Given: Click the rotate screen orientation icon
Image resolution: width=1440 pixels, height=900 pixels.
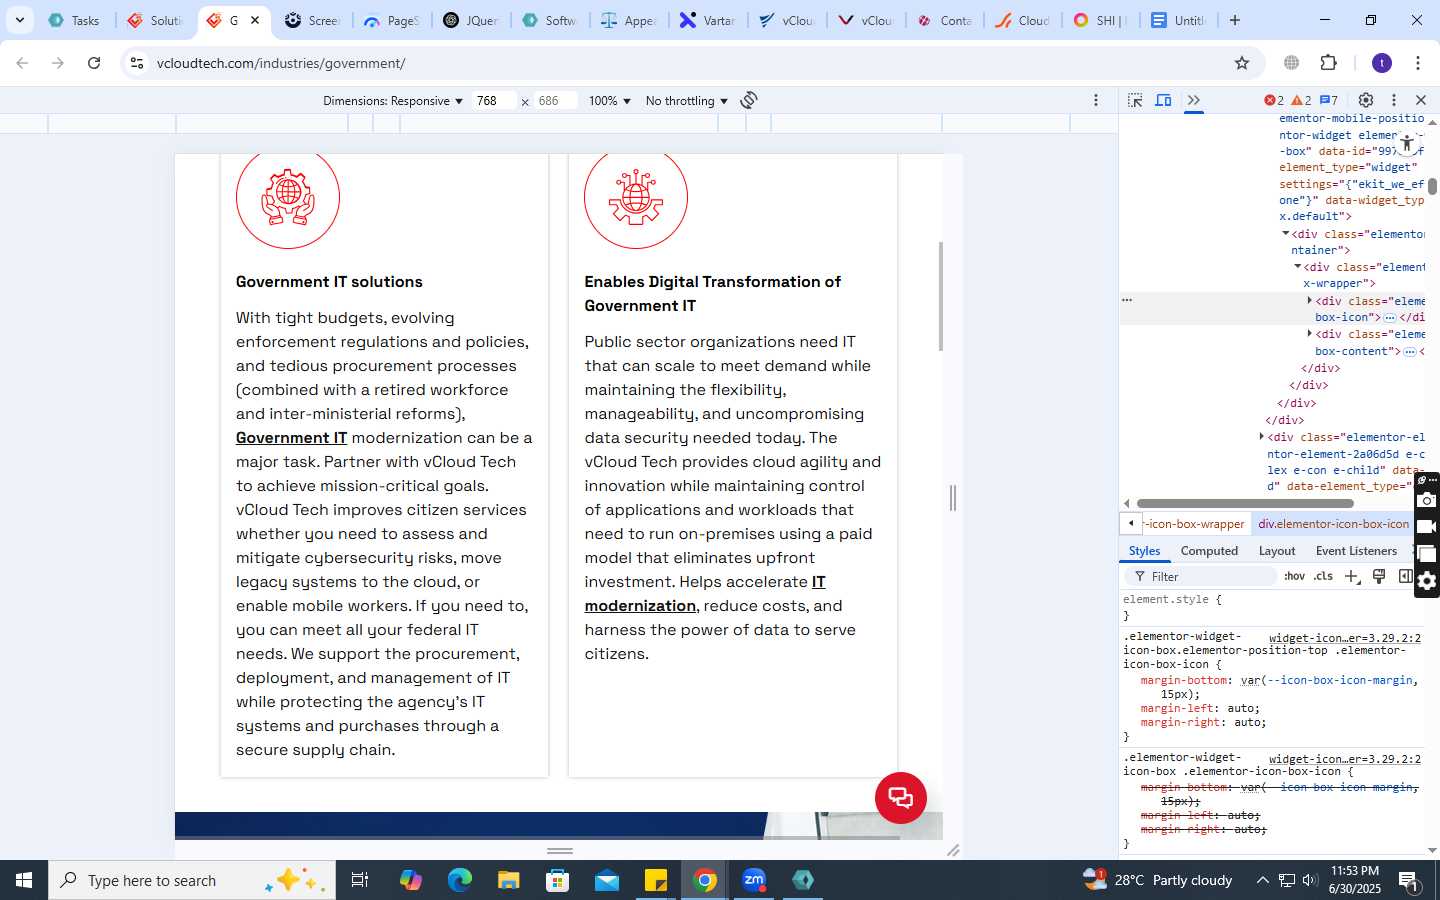Looking at the screenshot, I should [749, 100].
